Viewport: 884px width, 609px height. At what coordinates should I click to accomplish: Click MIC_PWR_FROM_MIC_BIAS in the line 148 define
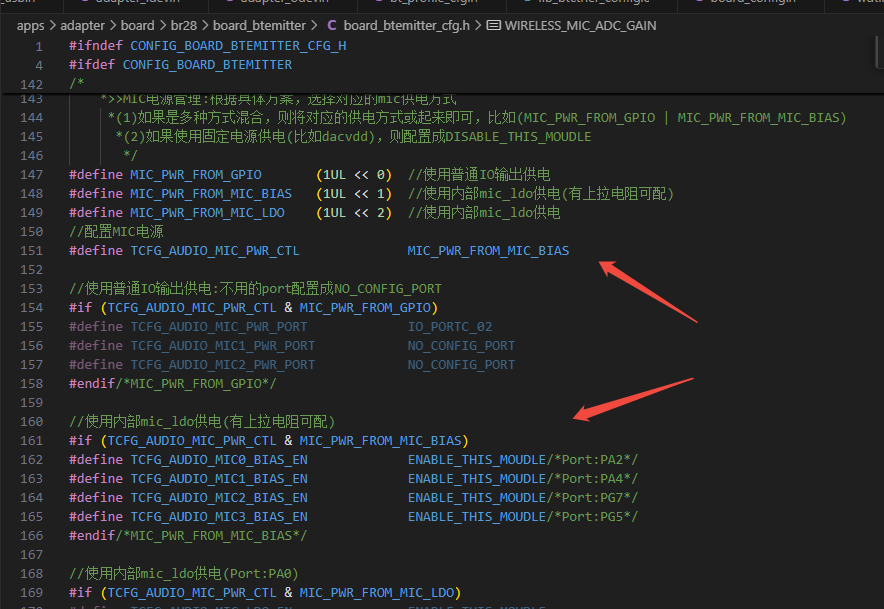point(211,194)
